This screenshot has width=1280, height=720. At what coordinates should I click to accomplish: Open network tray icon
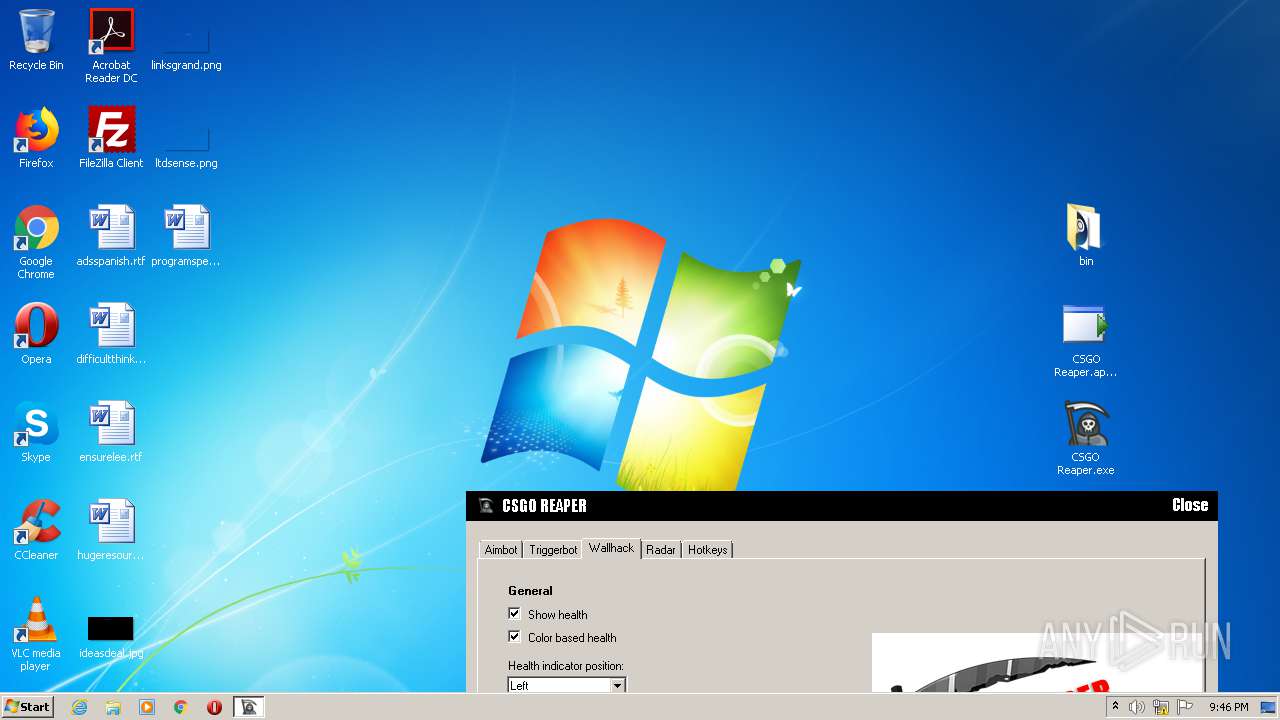1161,707
